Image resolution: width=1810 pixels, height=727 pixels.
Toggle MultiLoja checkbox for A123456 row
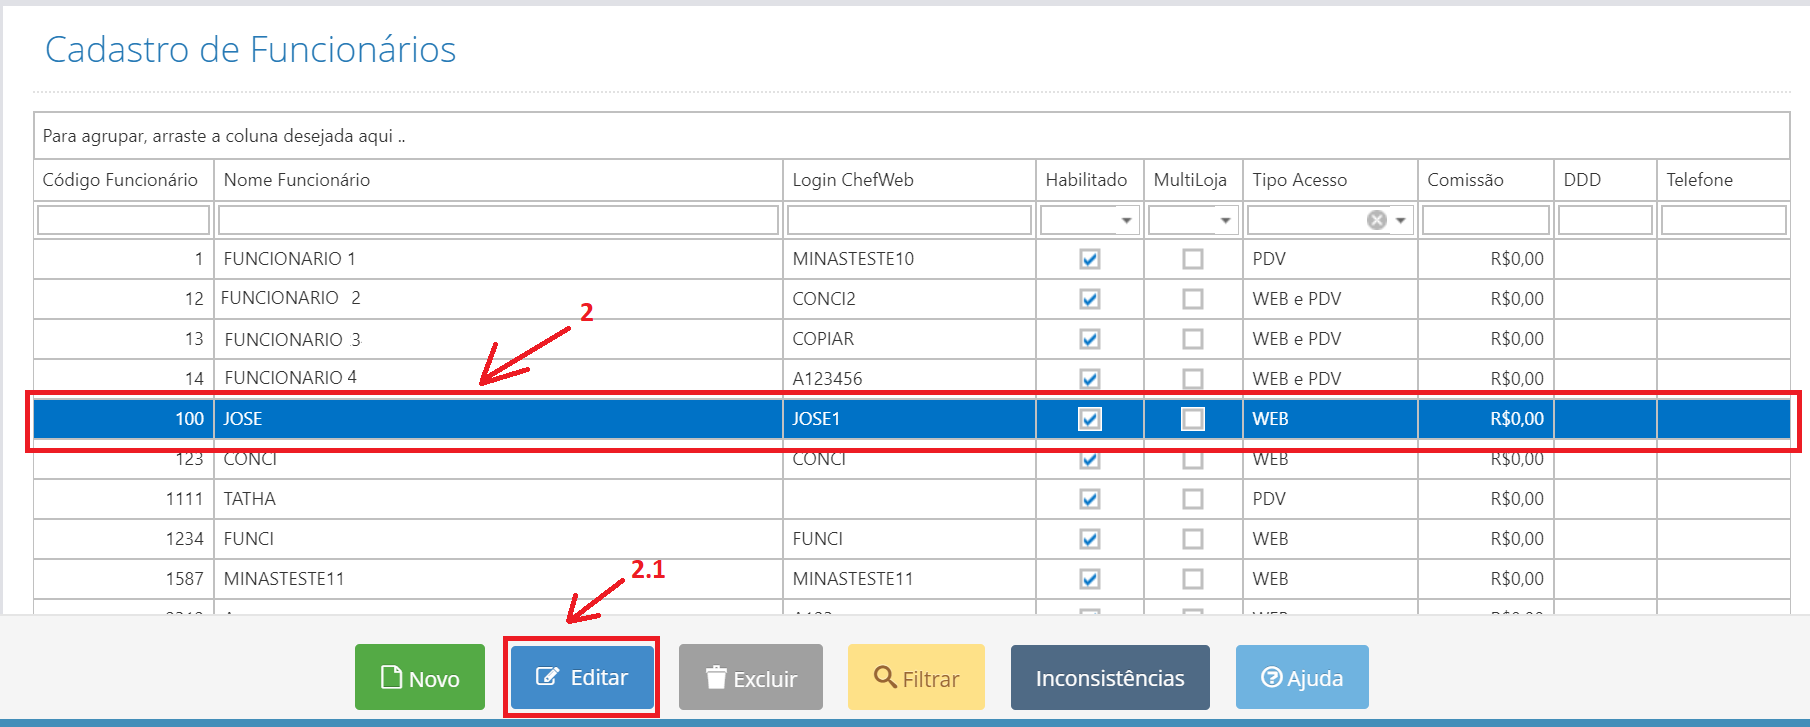pyautogui.click(x=1193, y=379)
